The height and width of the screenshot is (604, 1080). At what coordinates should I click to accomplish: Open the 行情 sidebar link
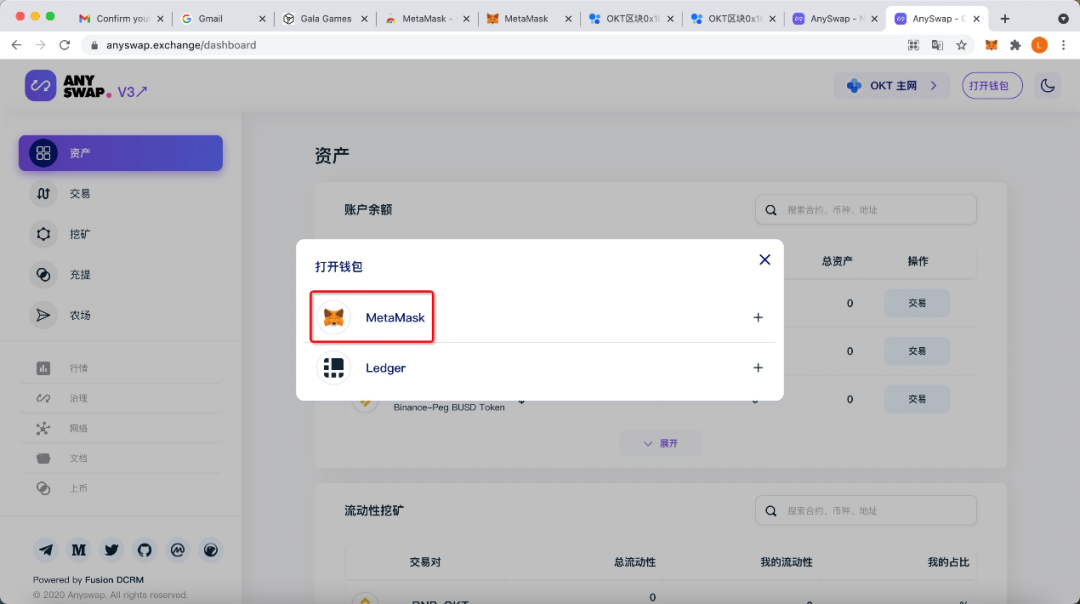pyautogui.click(x=121, y=368)
